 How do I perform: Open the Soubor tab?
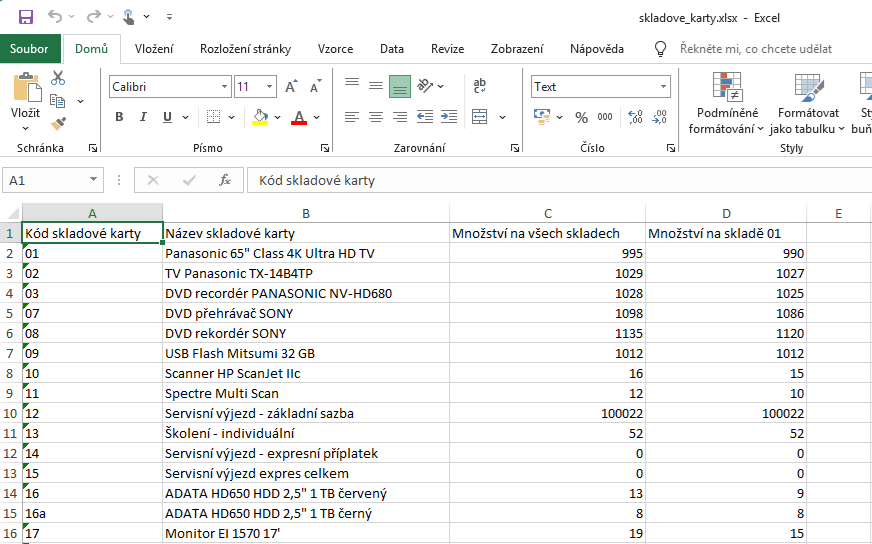tap(29, 48)
